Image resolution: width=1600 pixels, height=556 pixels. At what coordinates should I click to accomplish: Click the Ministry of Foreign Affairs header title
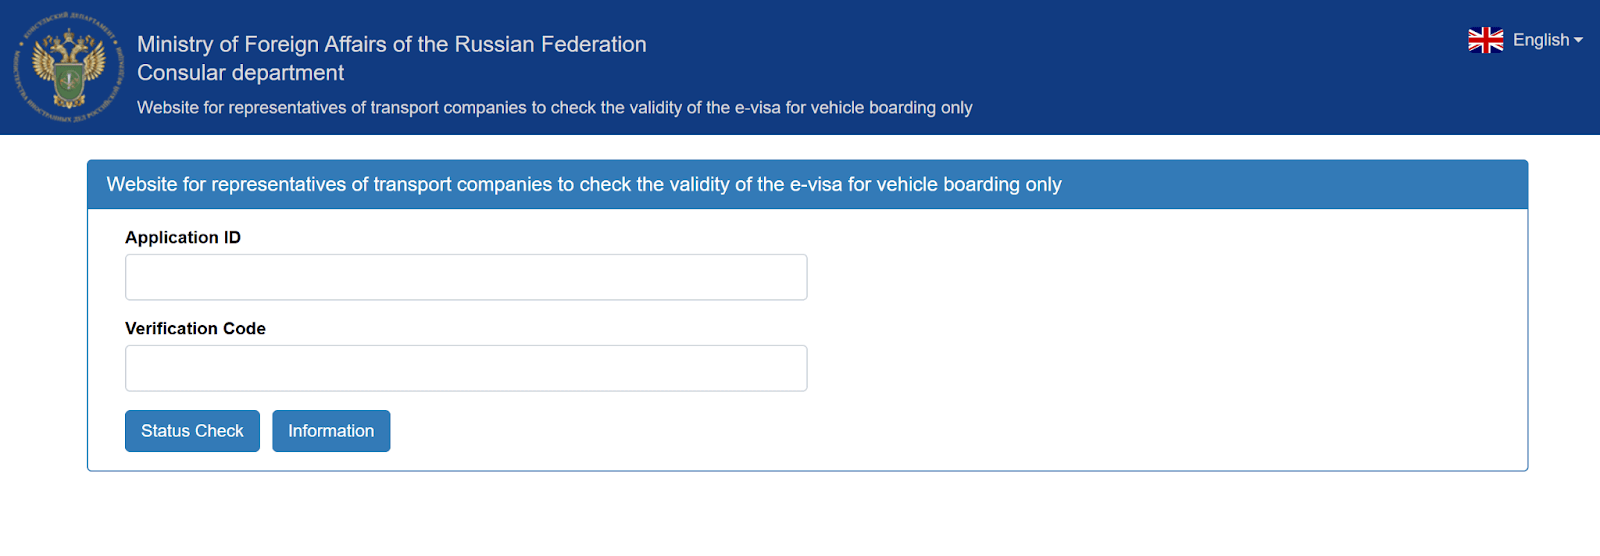391,44
